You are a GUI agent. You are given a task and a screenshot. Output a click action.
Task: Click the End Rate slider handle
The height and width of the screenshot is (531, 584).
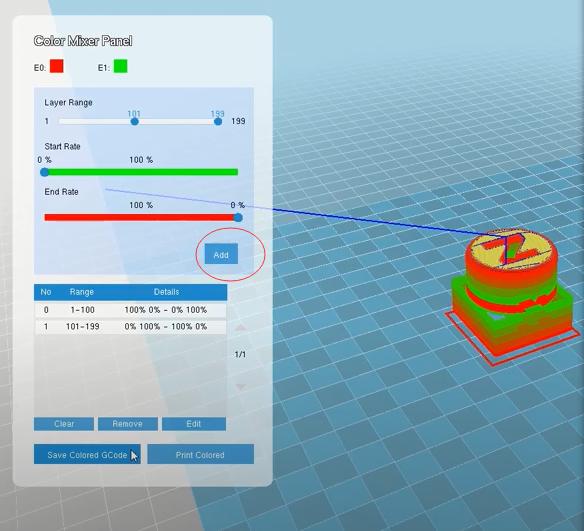click(238, 217)
